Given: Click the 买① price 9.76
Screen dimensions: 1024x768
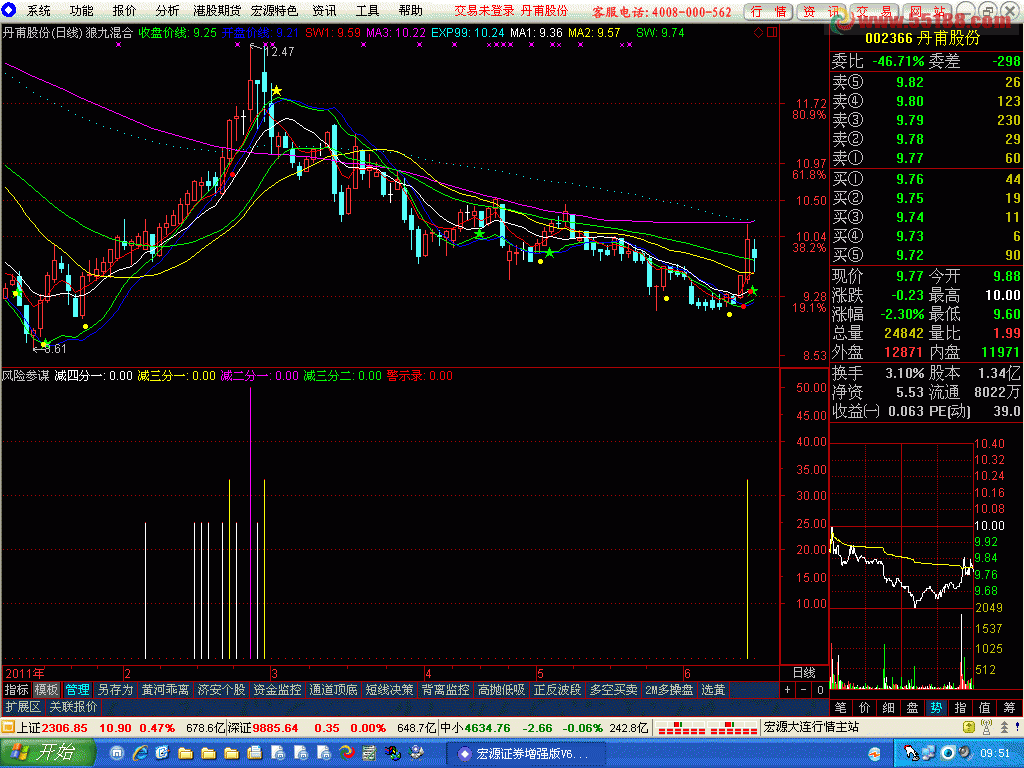Looking at the screenshot, I should point(910,179).
